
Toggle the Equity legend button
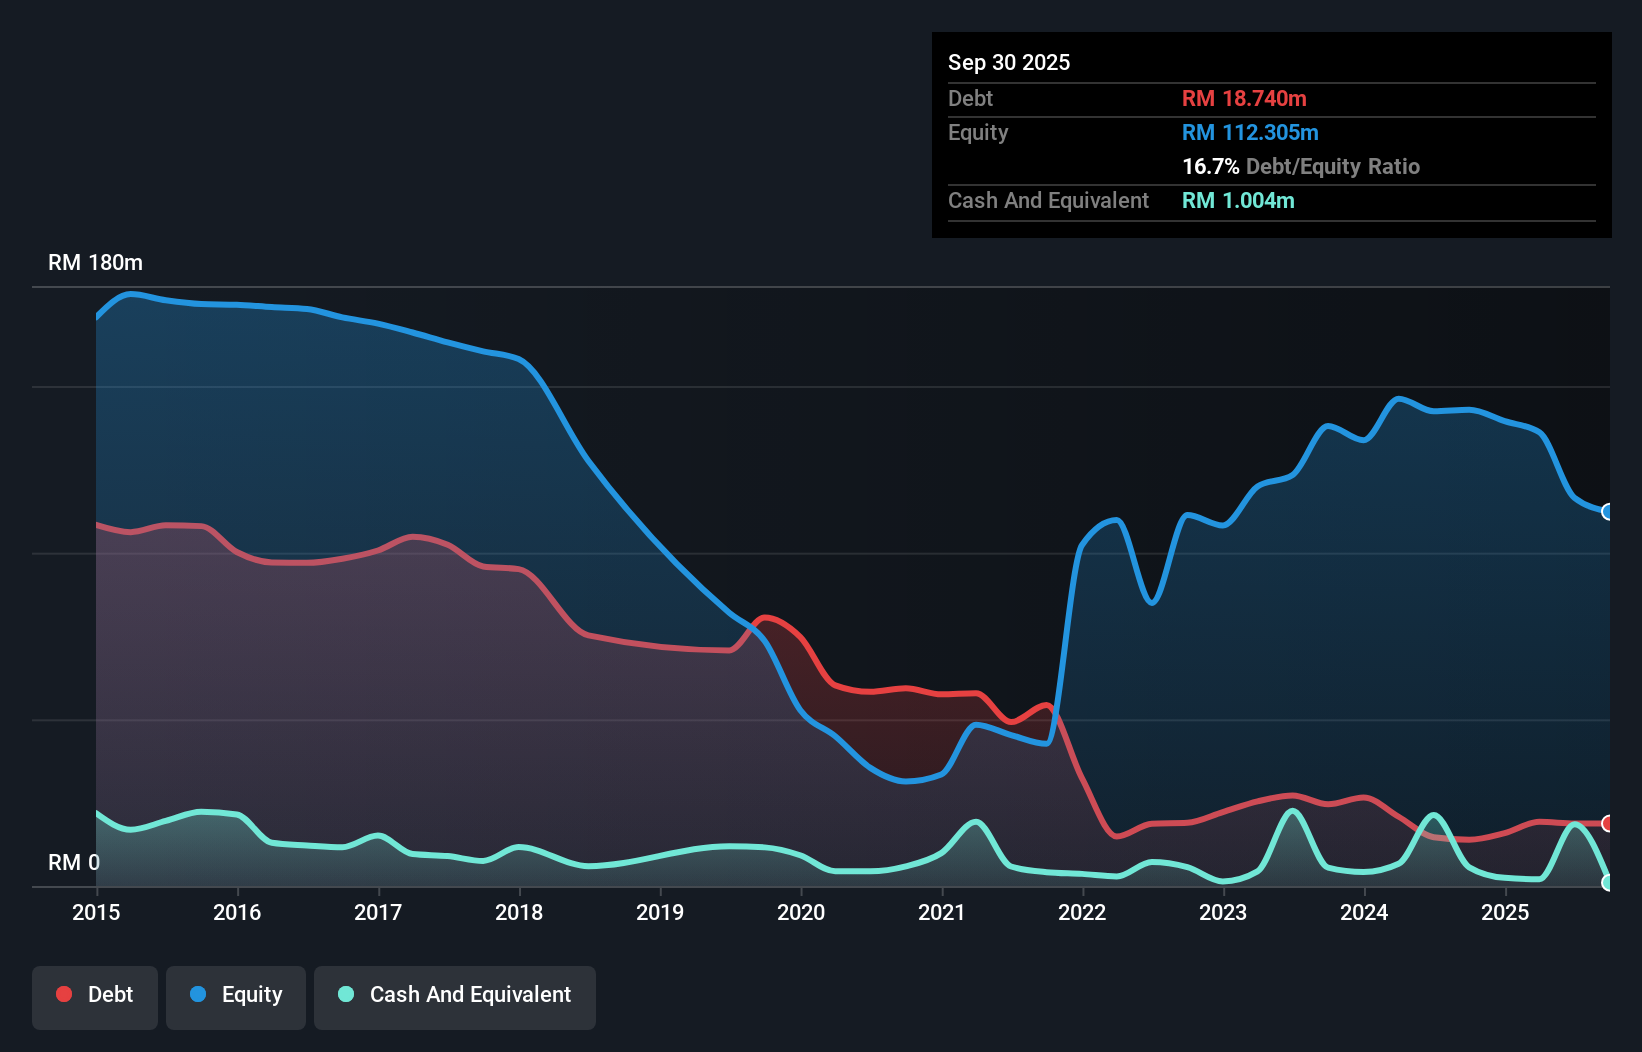click(236, 997)
